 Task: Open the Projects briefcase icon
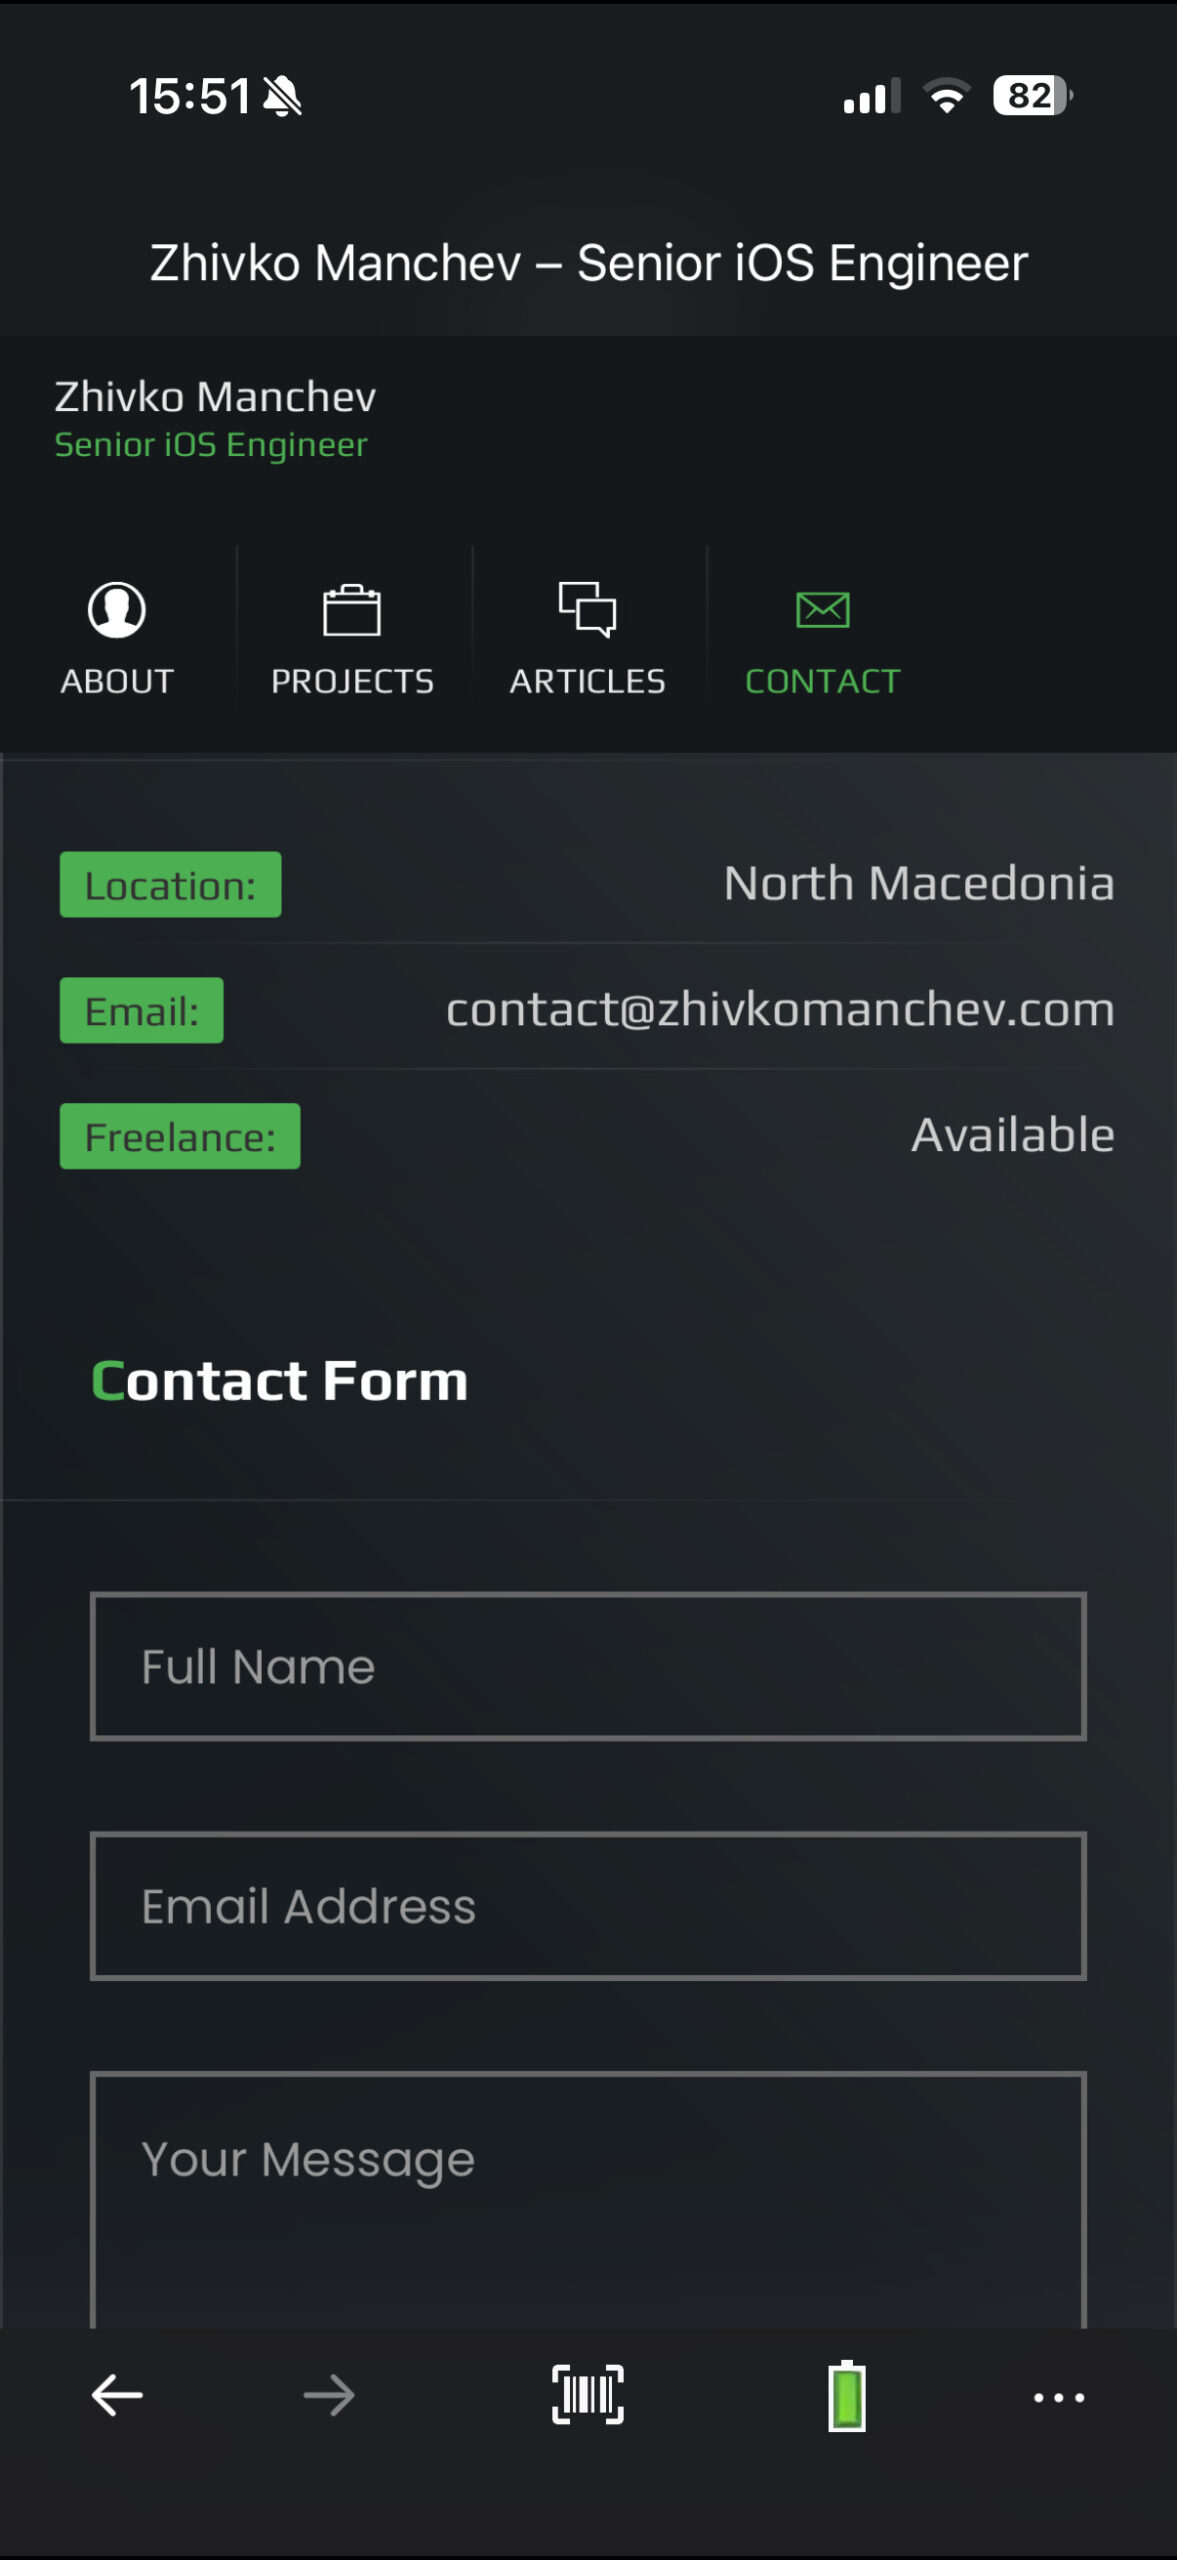tap(352, 609)
